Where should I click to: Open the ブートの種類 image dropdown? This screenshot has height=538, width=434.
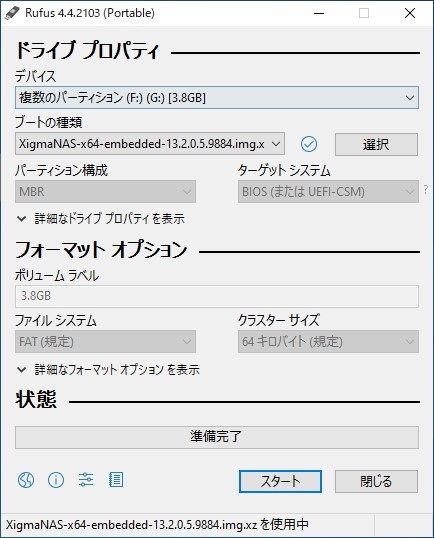[150, 144]
